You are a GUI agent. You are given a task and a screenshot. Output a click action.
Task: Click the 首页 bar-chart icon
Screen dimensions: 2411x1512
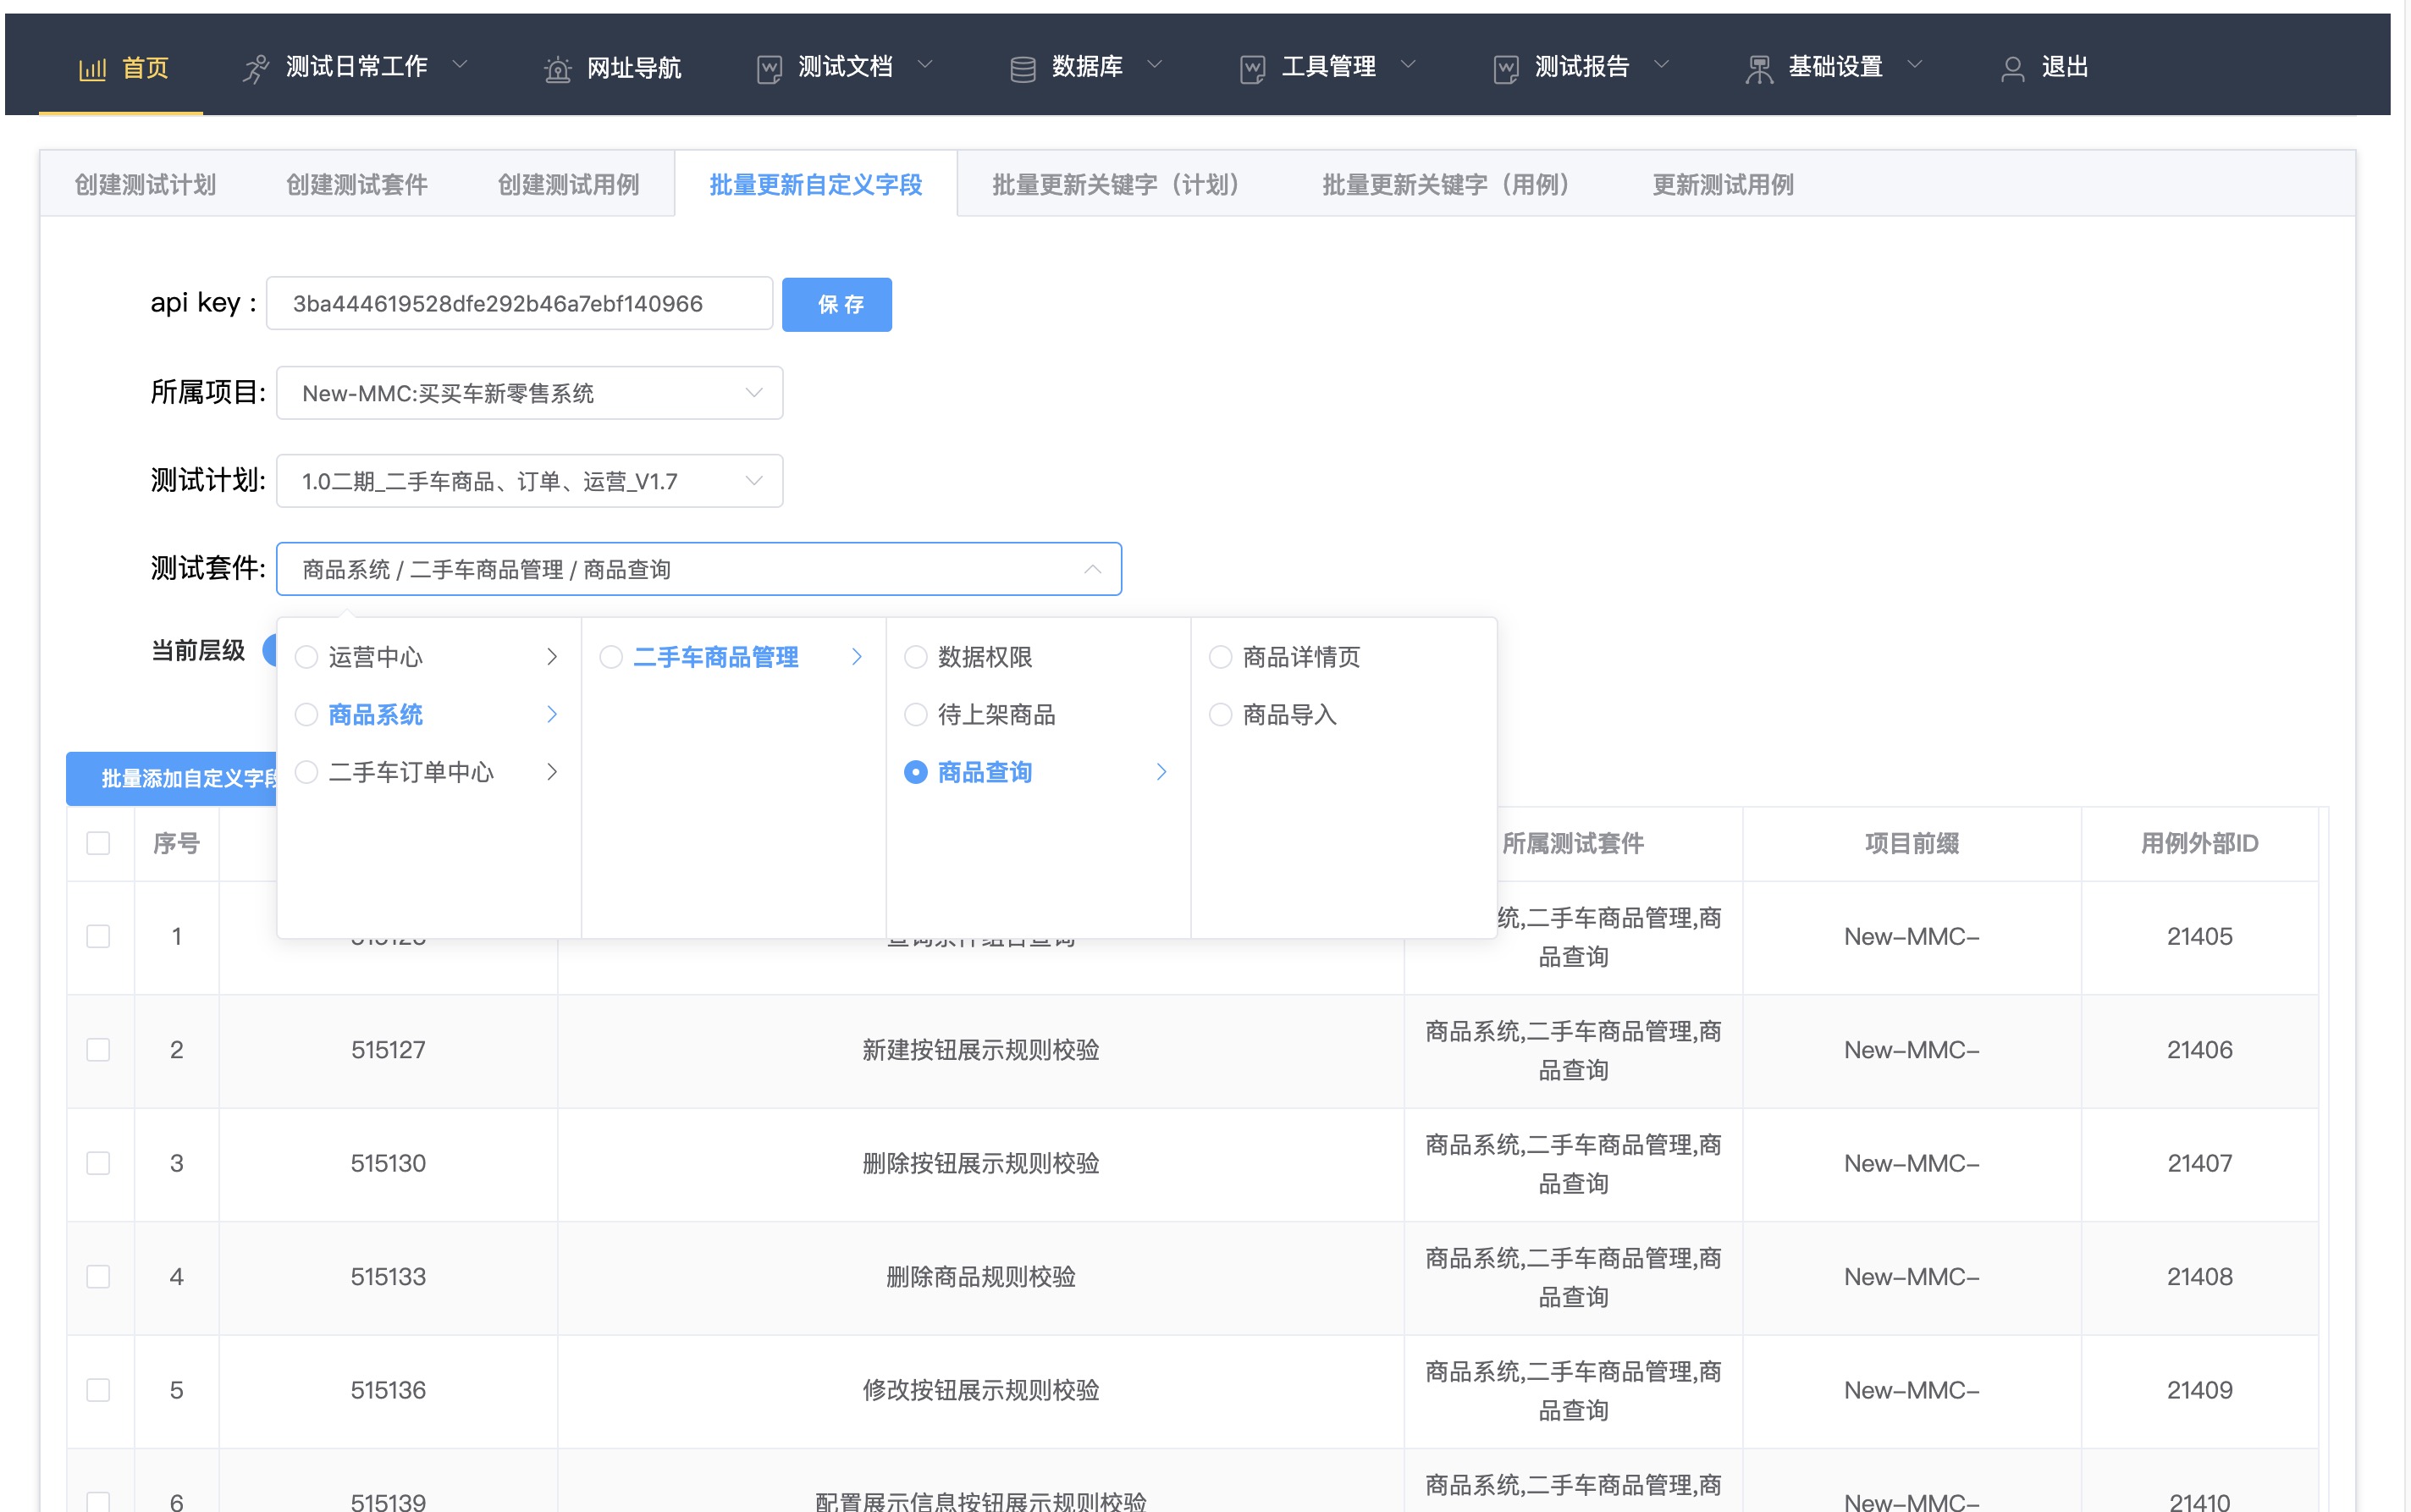pos(92,69)
